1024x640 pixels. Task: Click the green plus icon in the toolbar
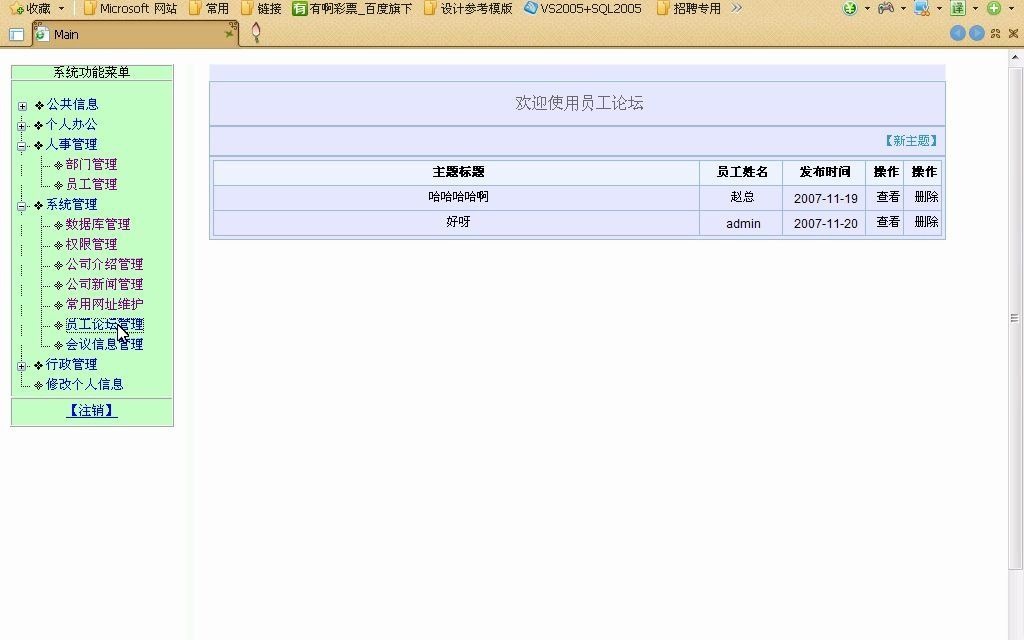pos(993,8)
